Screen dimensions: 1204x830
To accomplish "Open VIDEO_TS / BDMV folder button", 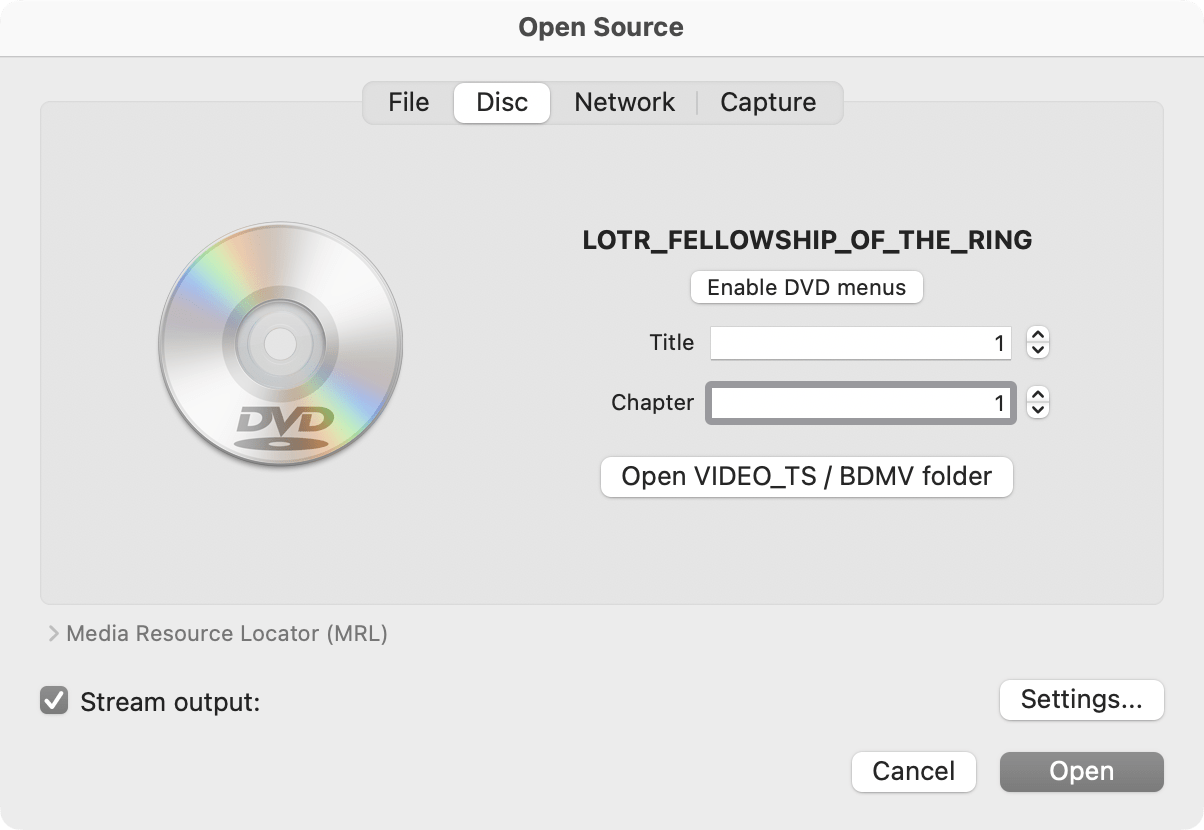I will (x=806, y=476).
